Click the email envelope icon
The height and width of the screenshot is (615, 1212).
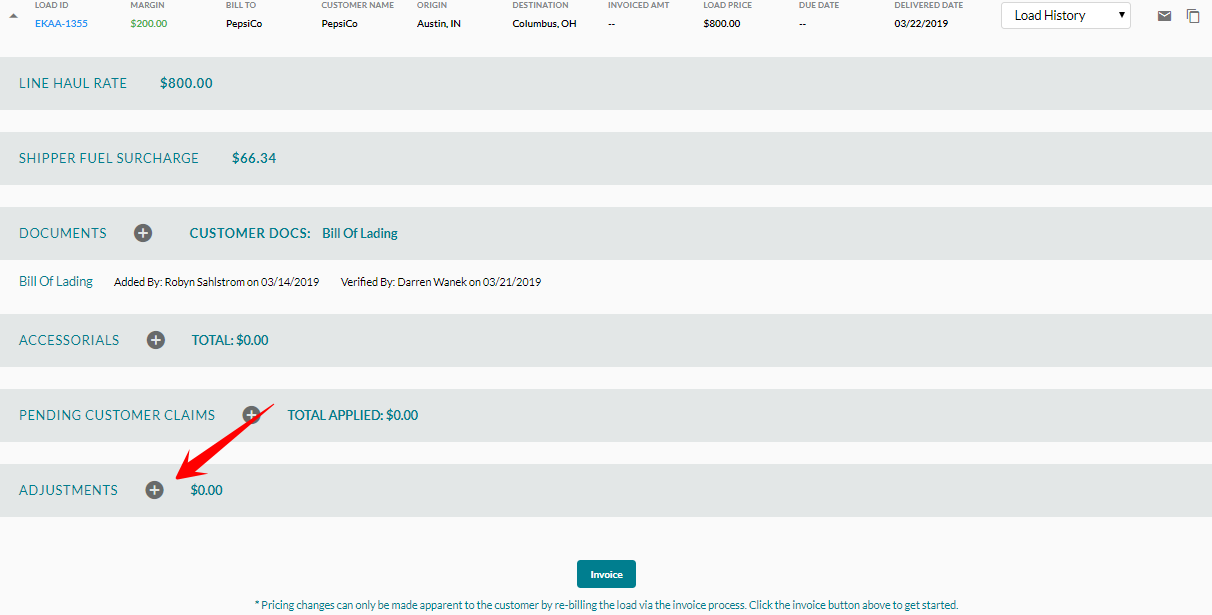click(1164, 16)
